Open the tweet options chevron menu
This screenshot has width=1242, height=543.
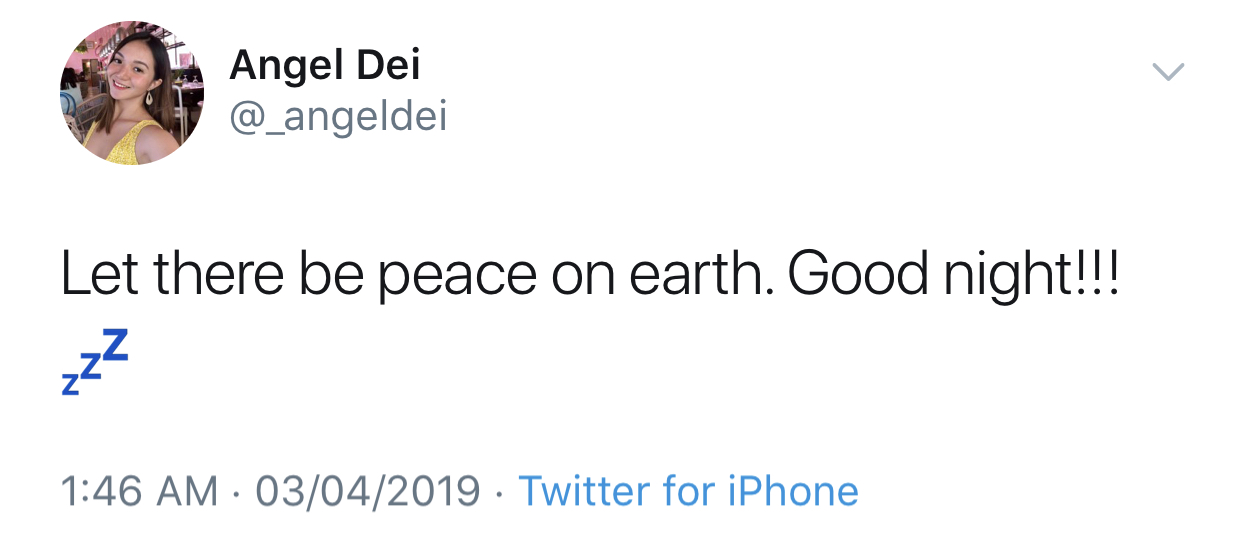pos(1168,72)
